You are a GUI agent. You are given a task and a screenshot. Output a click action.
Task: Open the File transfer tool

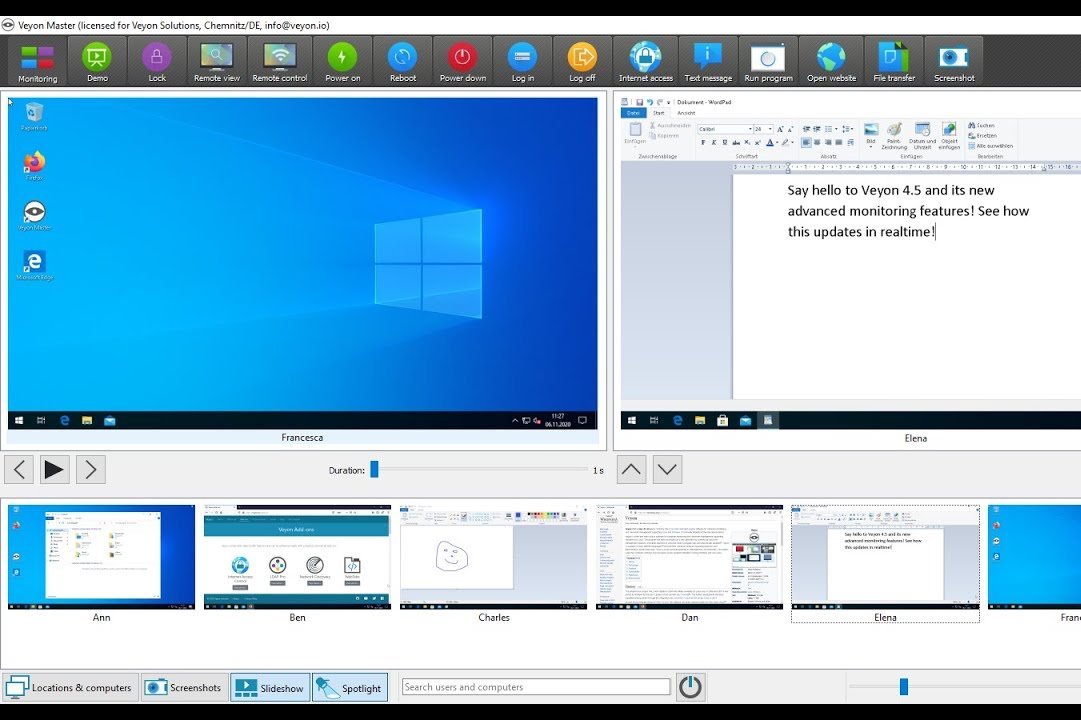(894, 61)
